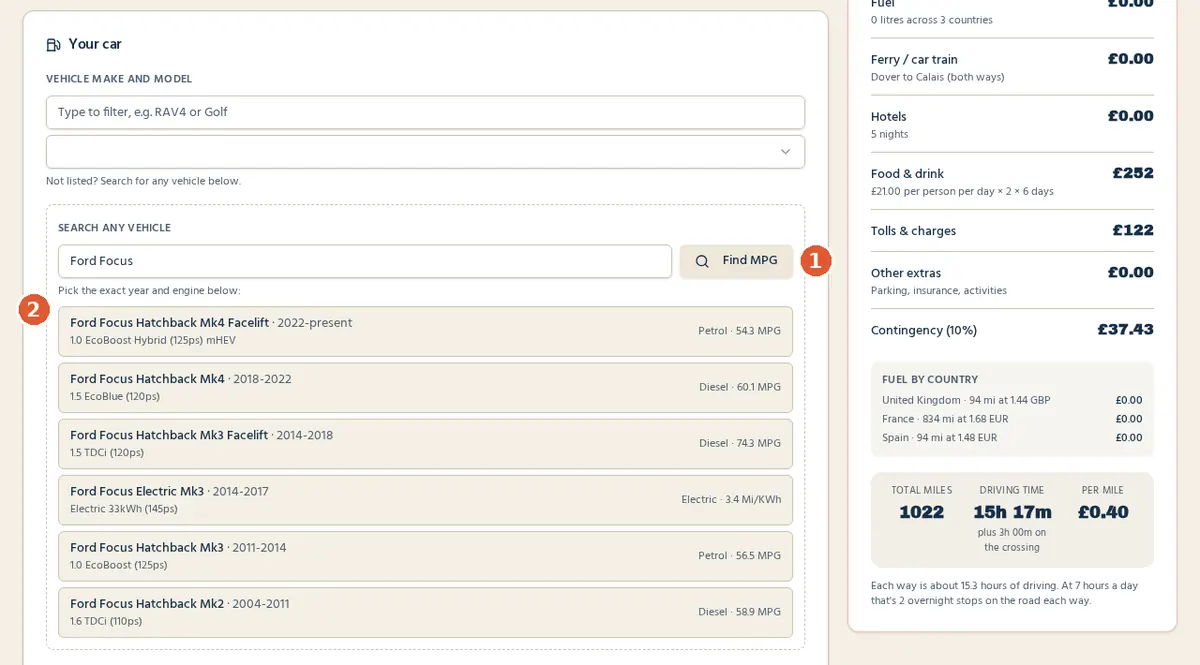Click the fuel pump icon beside Your car
1200x665 pixels.
point(53,45)
